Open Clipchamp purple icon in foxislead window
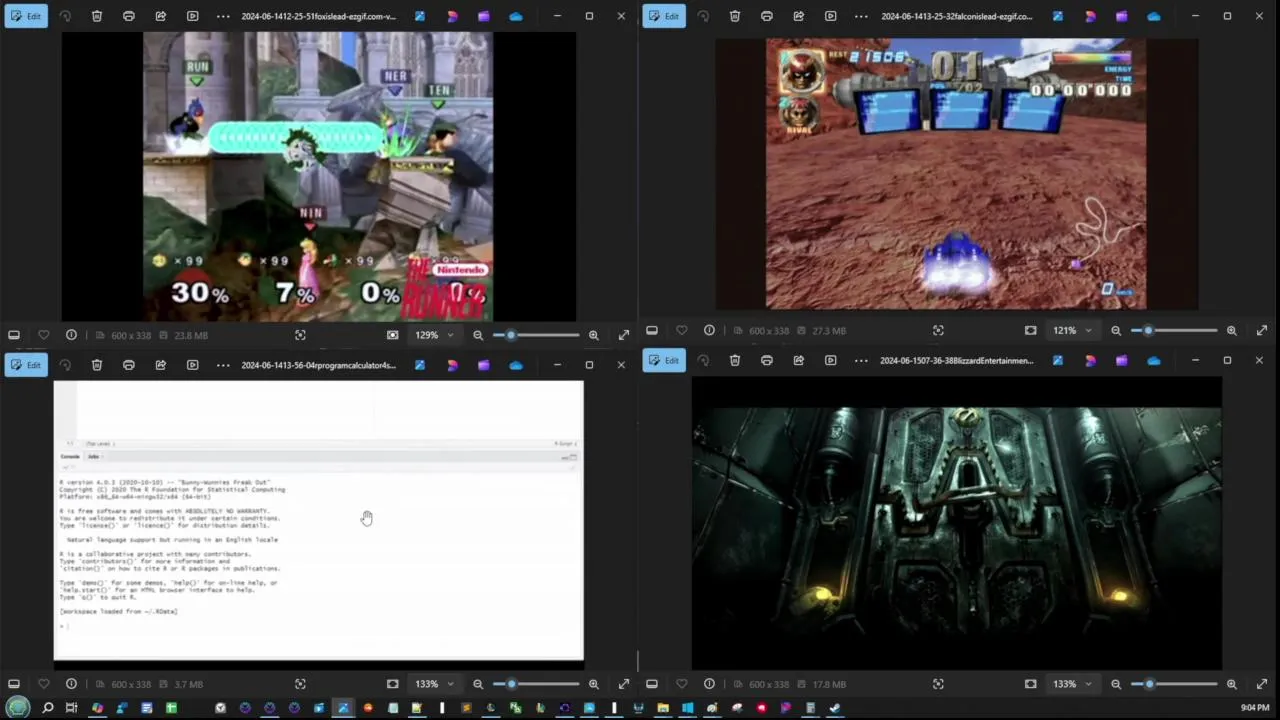The height and width of the screenshot is (720, 1280). (x=484, y=16)
